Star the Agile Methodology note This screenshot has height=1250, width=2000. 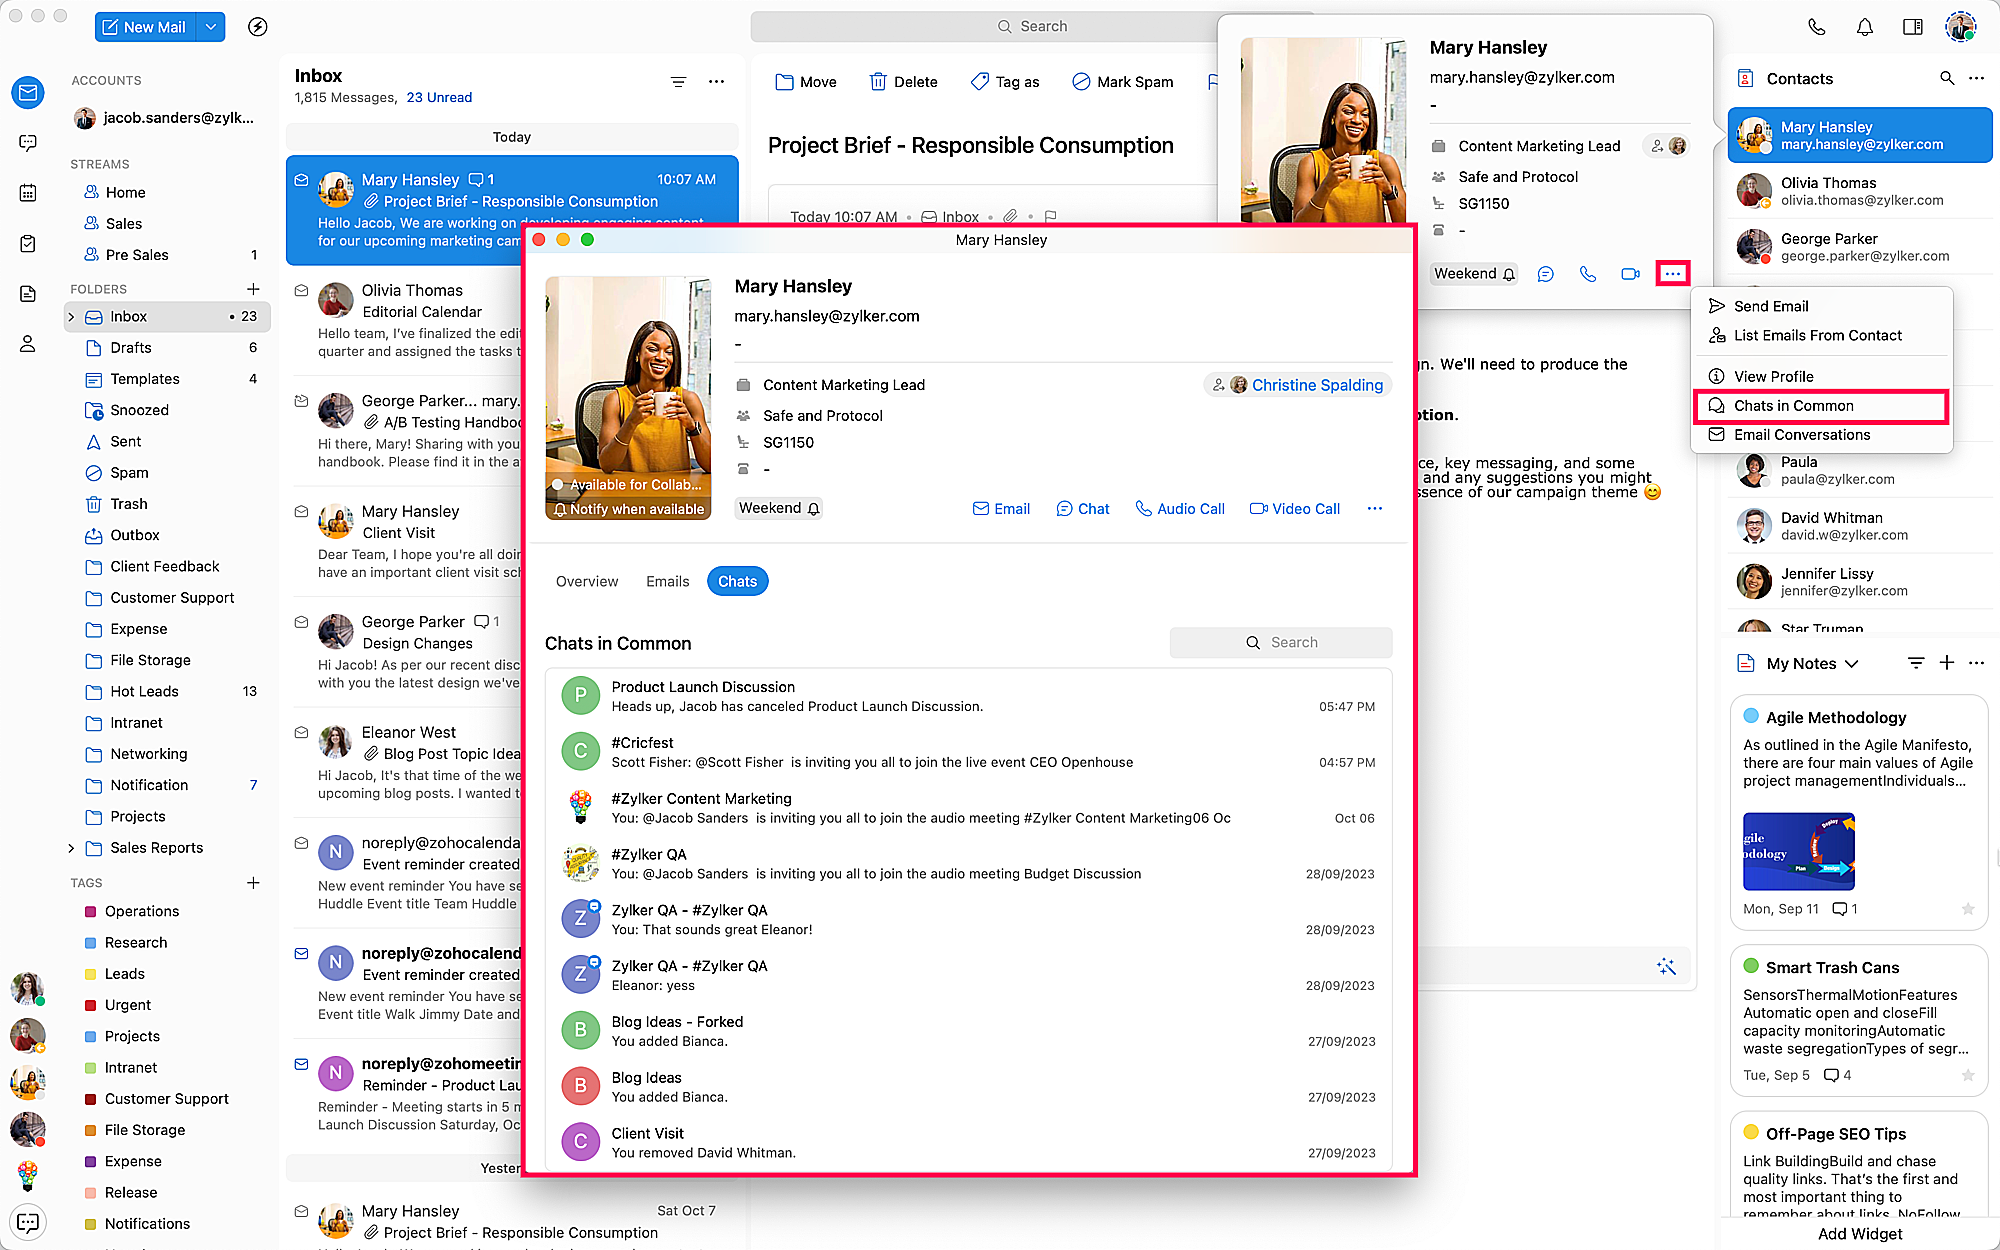(1967, 909)
